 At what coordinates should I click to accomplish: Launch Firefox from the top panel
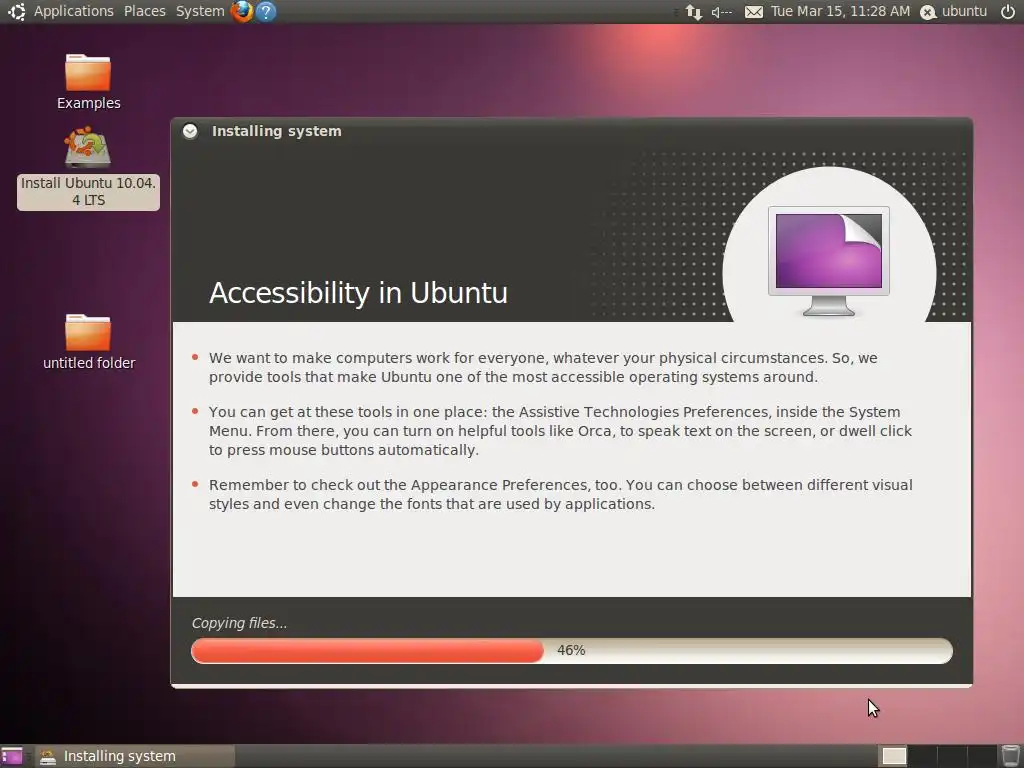242,11
